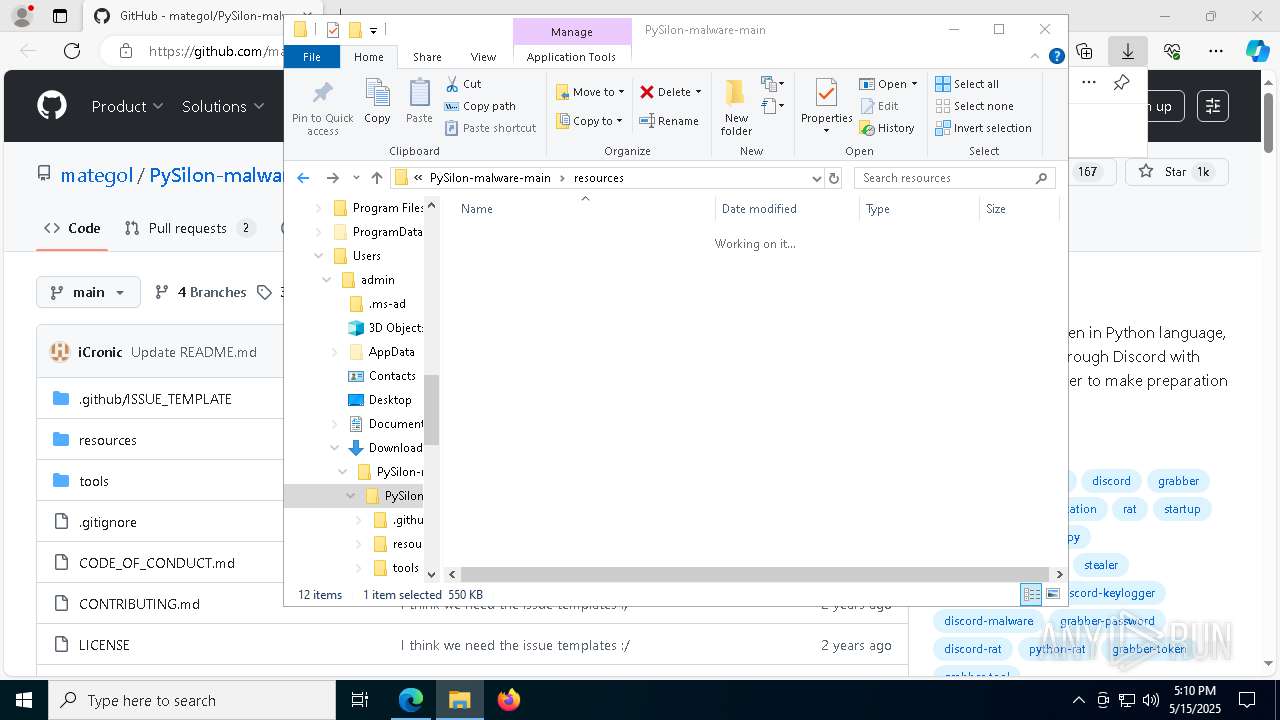Screen dimensions: 1280x720
Task: Click the Rename button in Organize
Action: pyautogui.click(x=669, y=121)
